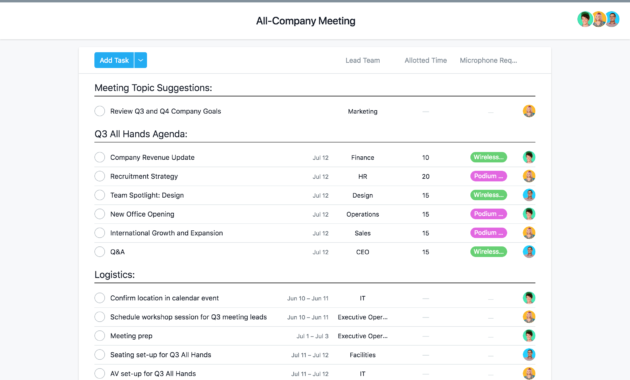
Task: Click the Operations lead team cell
Action: point(362,214)
